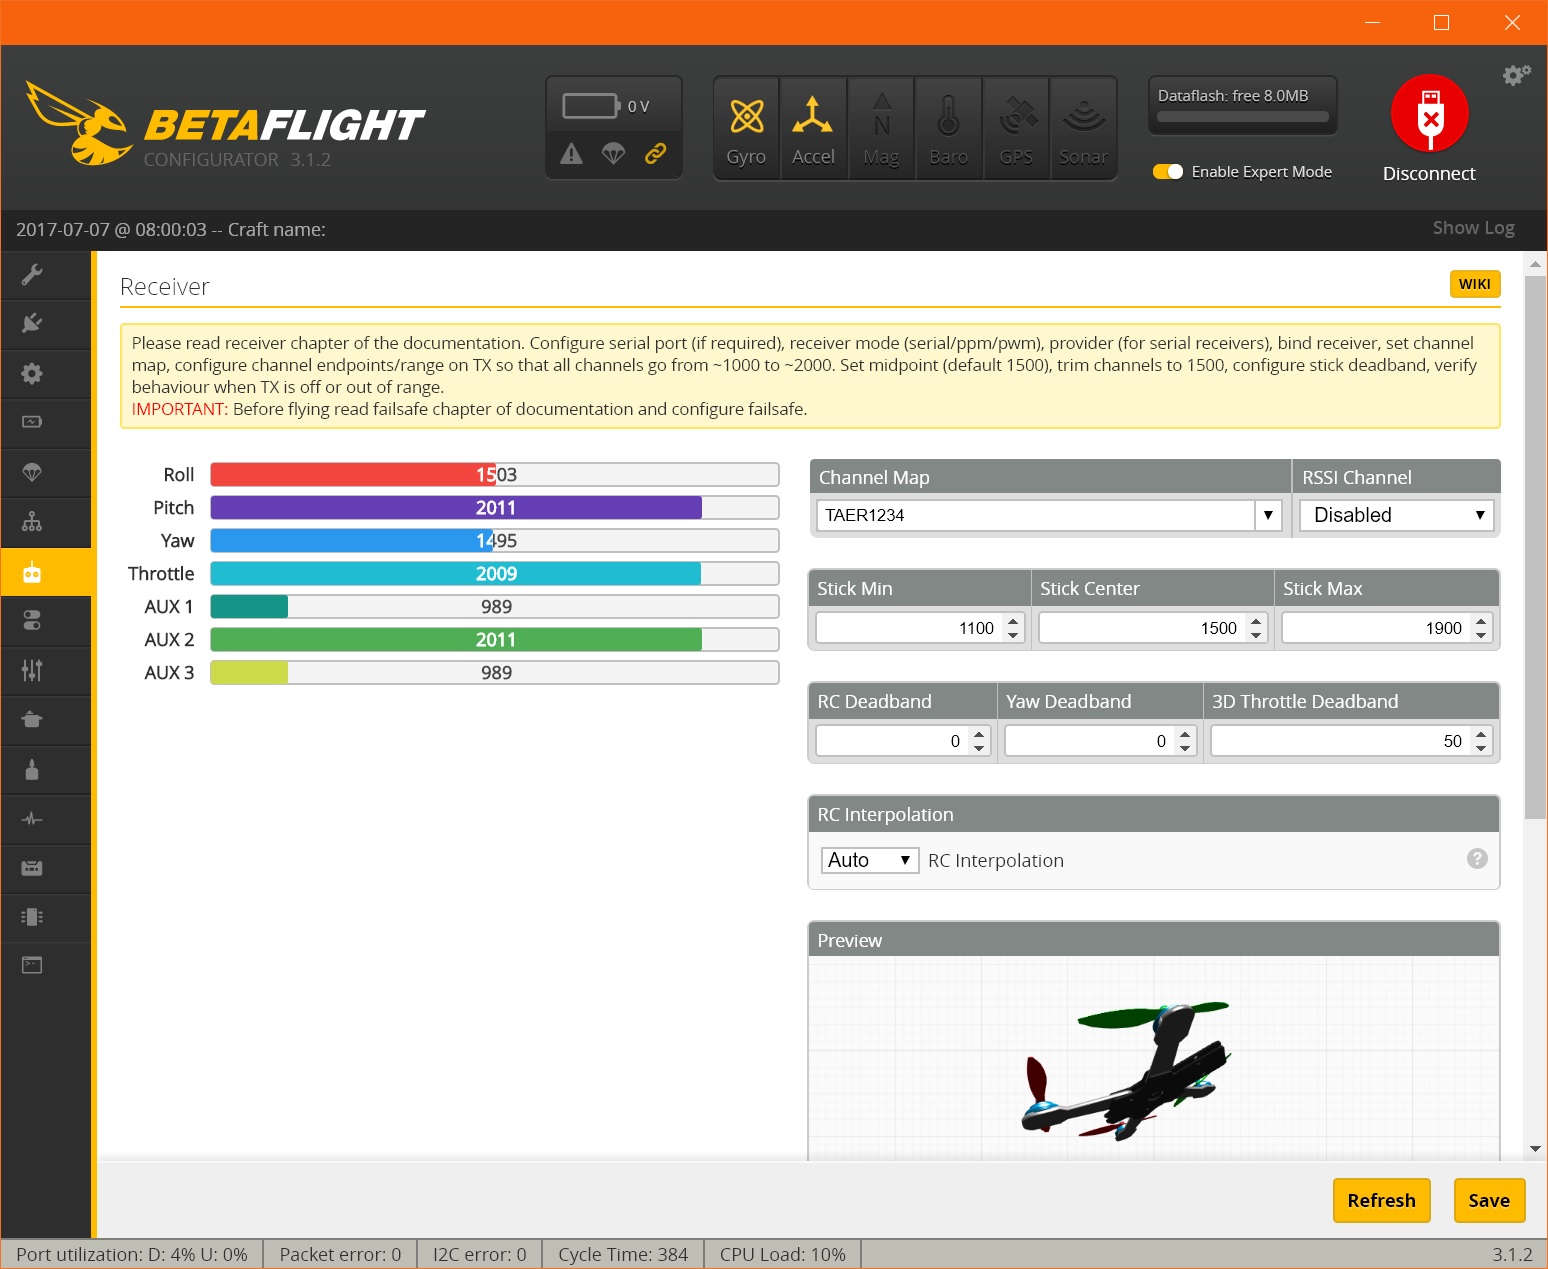Viewport: 1548px width, 1269px height.
Task: Click the arming warning triangle icon
Action: [571, 153]
